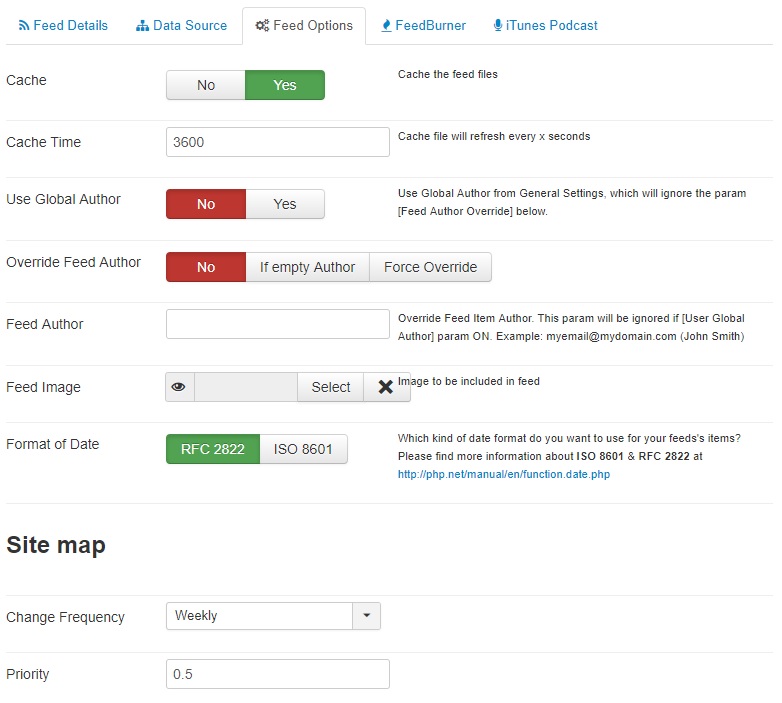This screenshot has height=703, width=782.
Task: Click the Site map heading
Action: tap(56, 545)
